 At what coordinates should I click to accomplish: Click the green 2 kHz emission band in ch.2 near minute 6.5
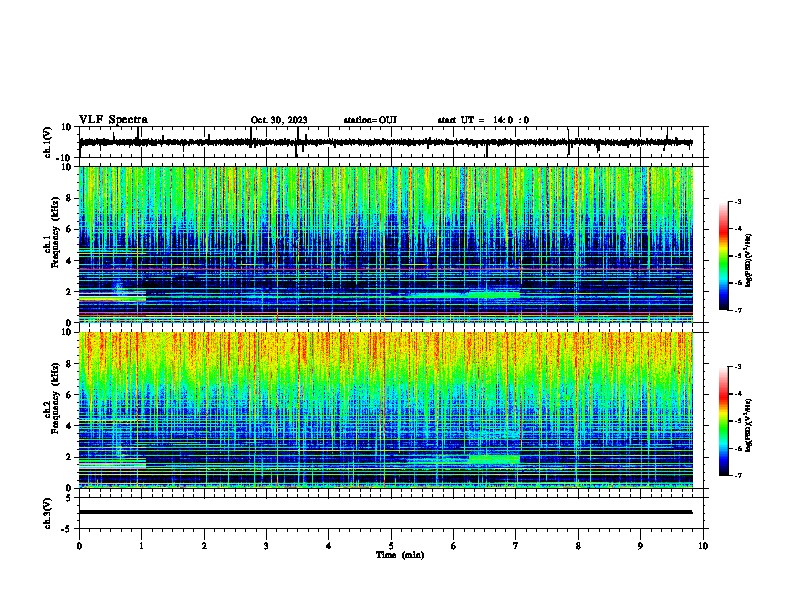(494, 459)
